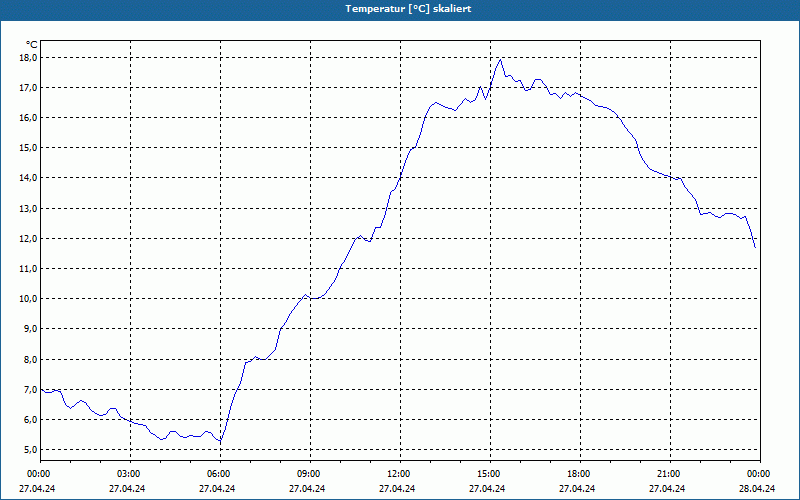Viewport: 800px width, 500px height.
Task: Pick the 12,0 y-axis tick label
Action: [x=29, y=239]
